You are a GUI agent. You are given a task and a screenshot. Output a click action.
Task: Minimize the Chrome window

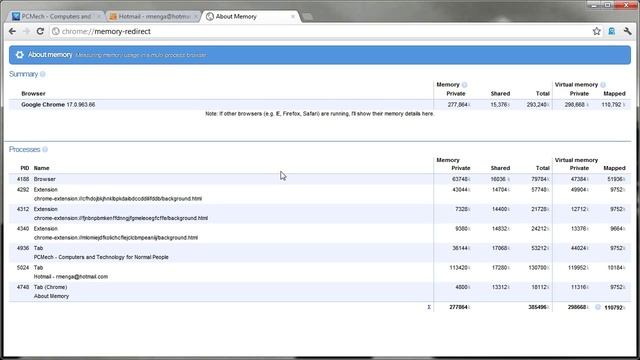[x=594, y=5]
